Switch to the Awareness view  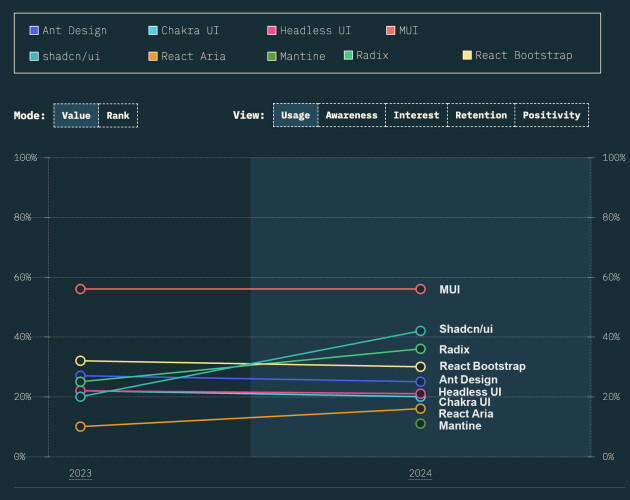click(352, 115)
